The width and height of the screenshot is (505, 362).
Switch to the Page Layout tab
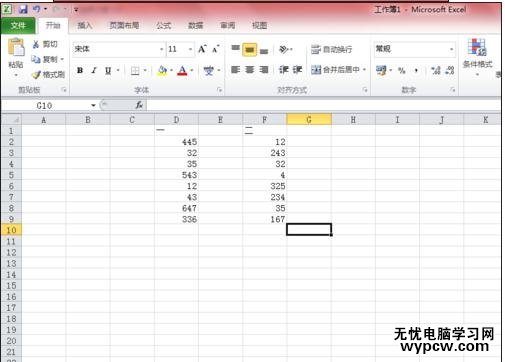point(124,25)
